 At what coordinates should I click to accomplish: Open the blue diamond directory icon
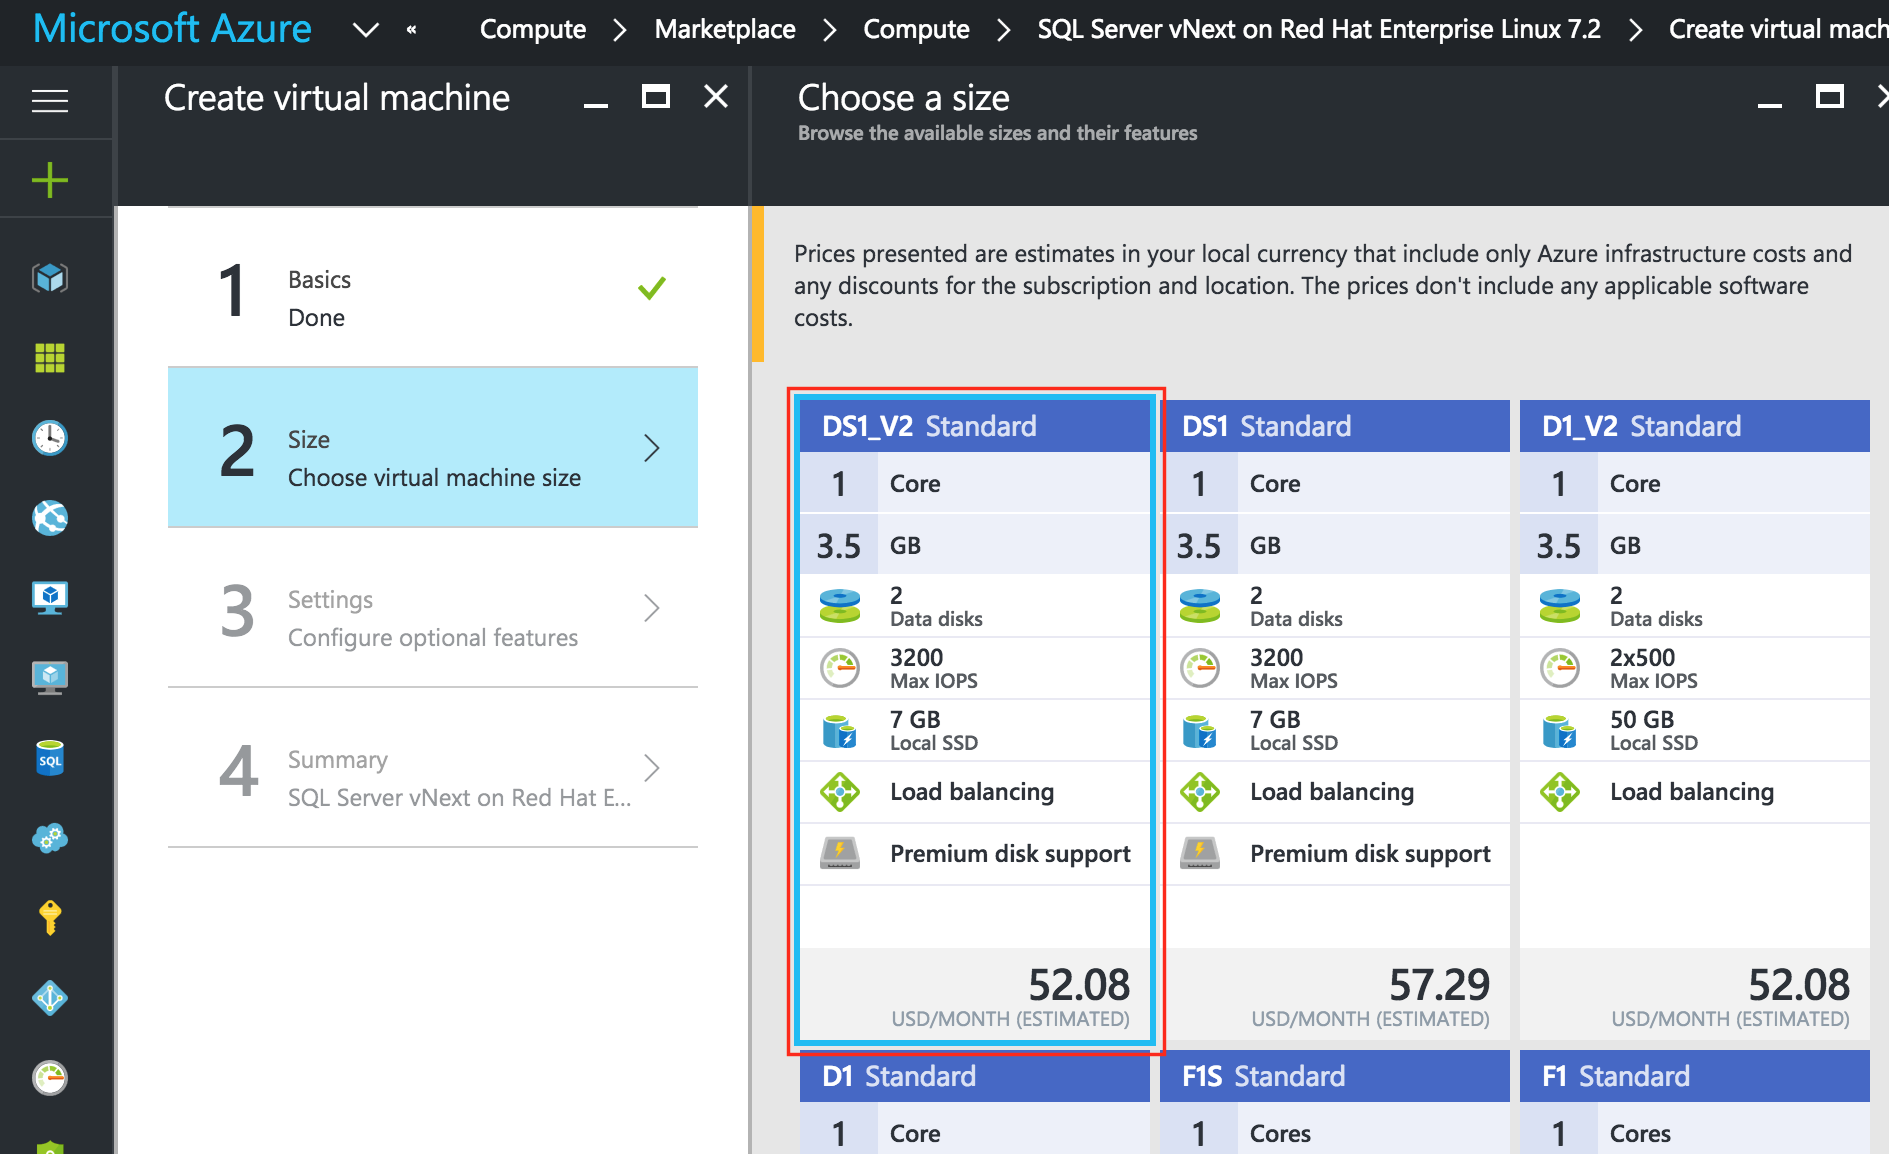coord(50,997)
